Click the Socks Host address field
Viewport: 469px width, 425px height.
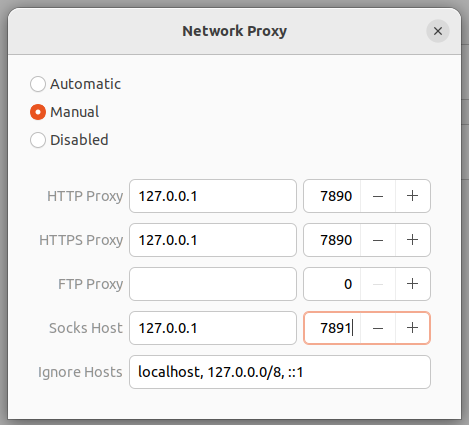(x=213, y=328)
